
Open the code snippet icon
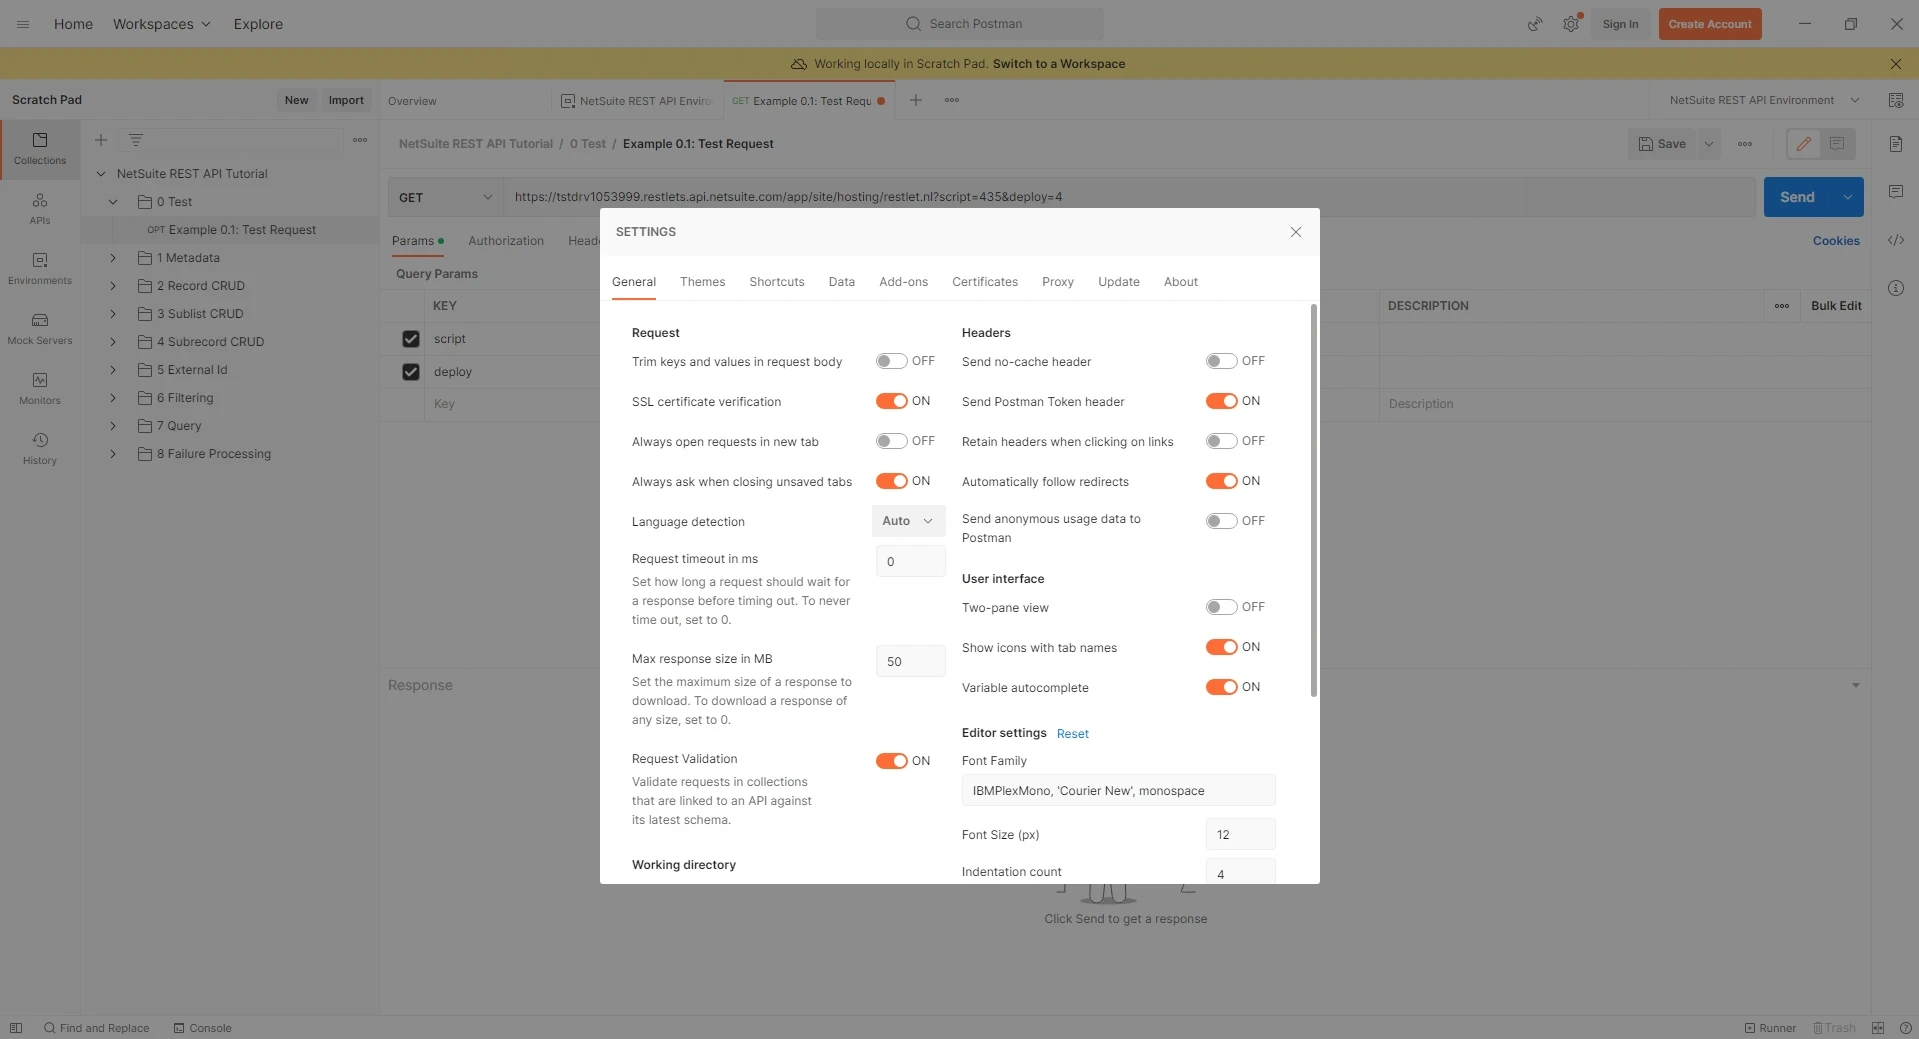point(1896,240)
